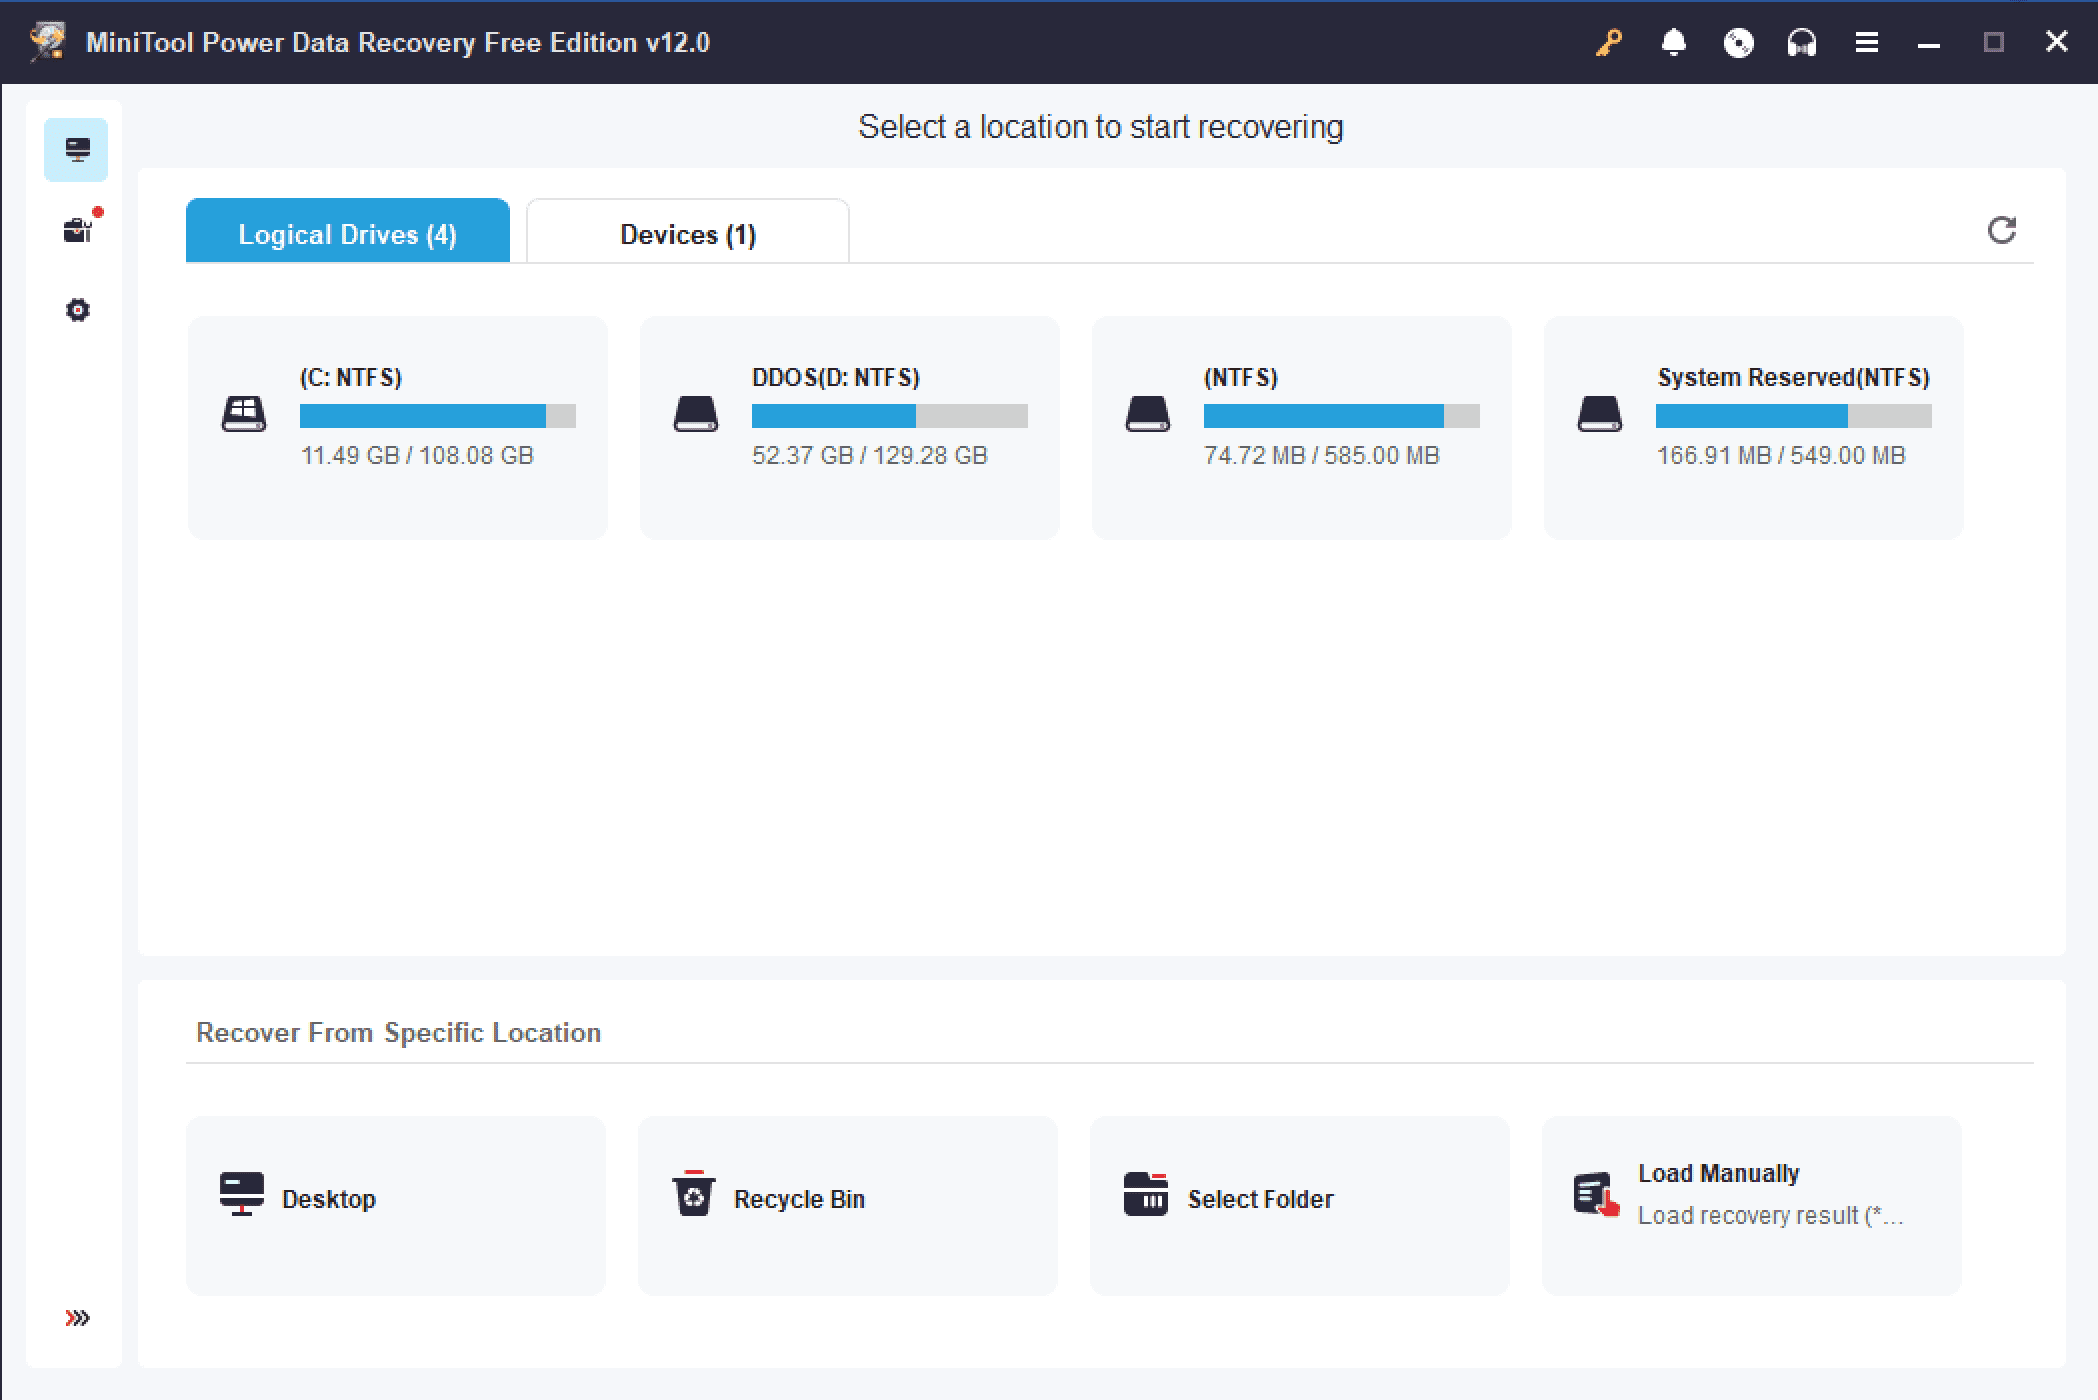Click the refresh drives icon top-right

(2001, 230)
